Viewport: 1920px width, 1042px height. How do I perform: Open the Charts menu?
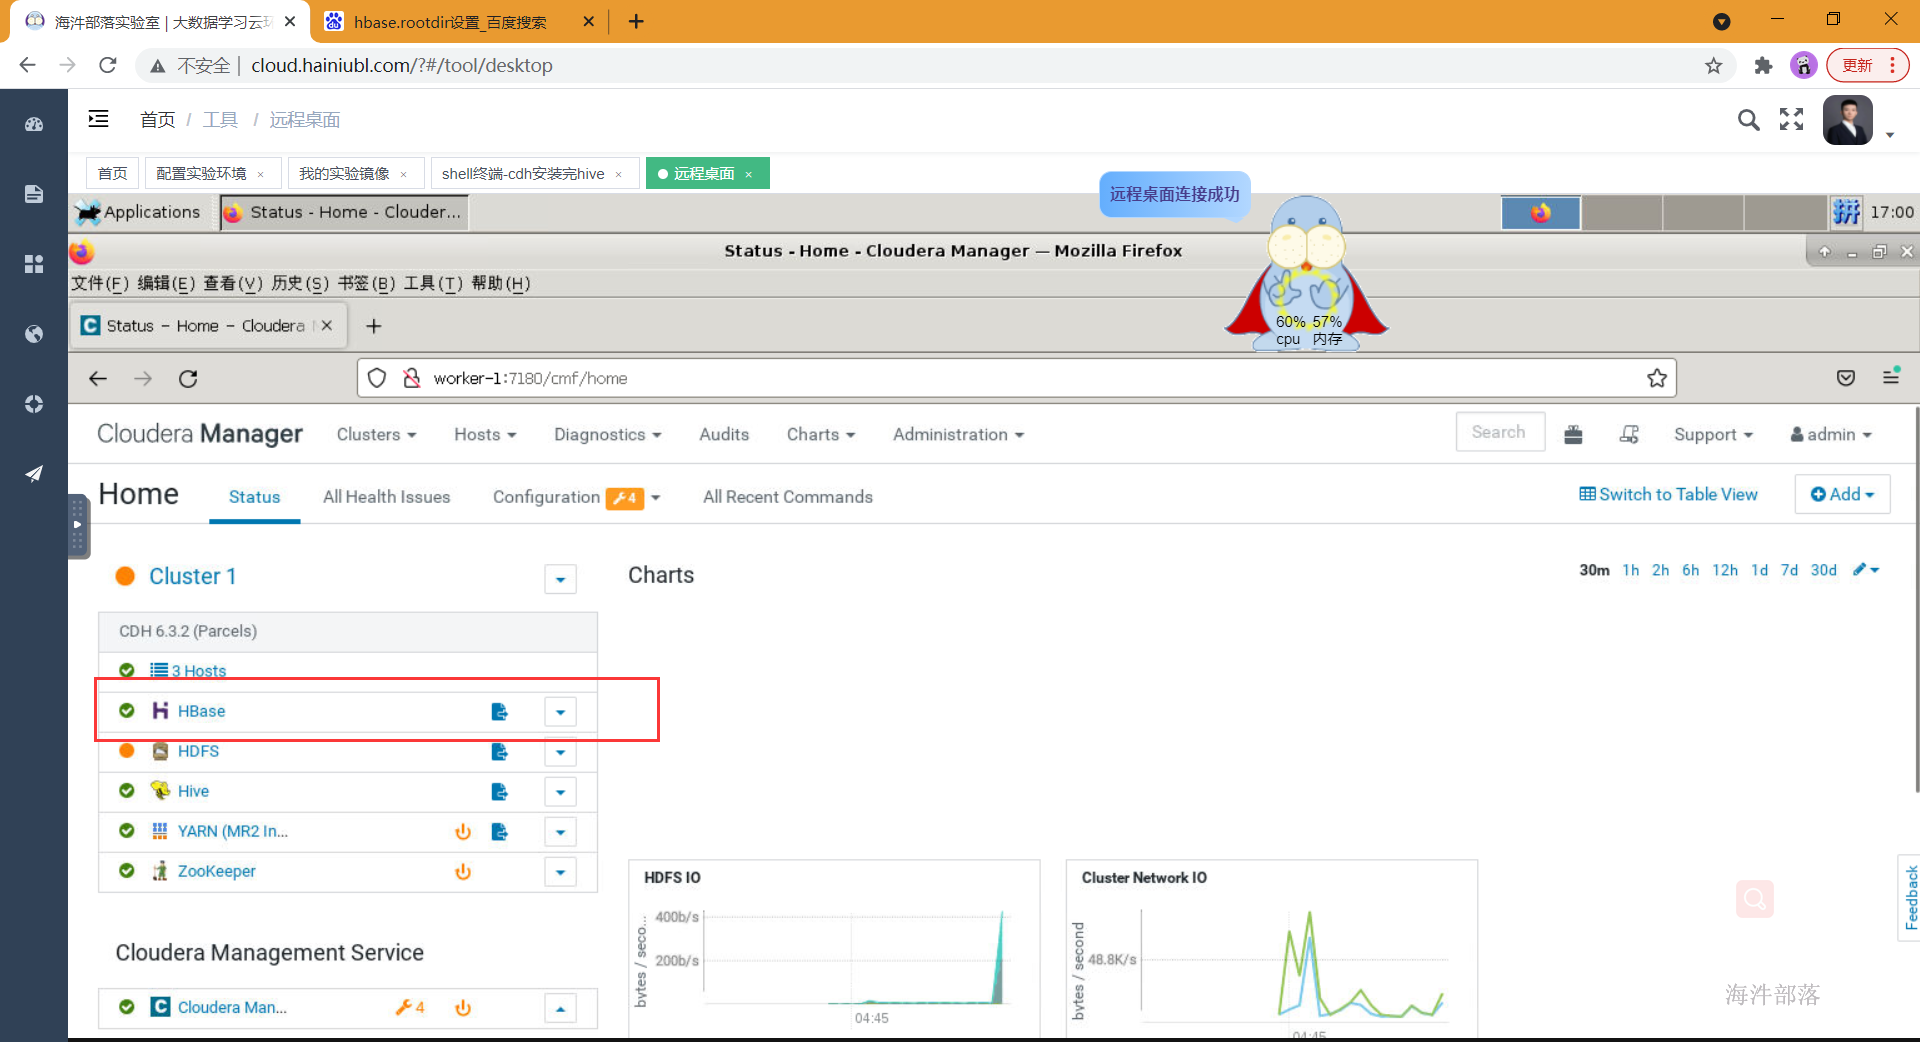(x=821, y=434)
